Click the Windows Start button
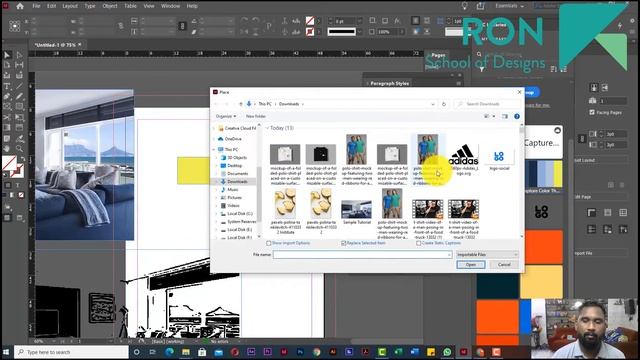640x360 pixels. coord(6,352)
